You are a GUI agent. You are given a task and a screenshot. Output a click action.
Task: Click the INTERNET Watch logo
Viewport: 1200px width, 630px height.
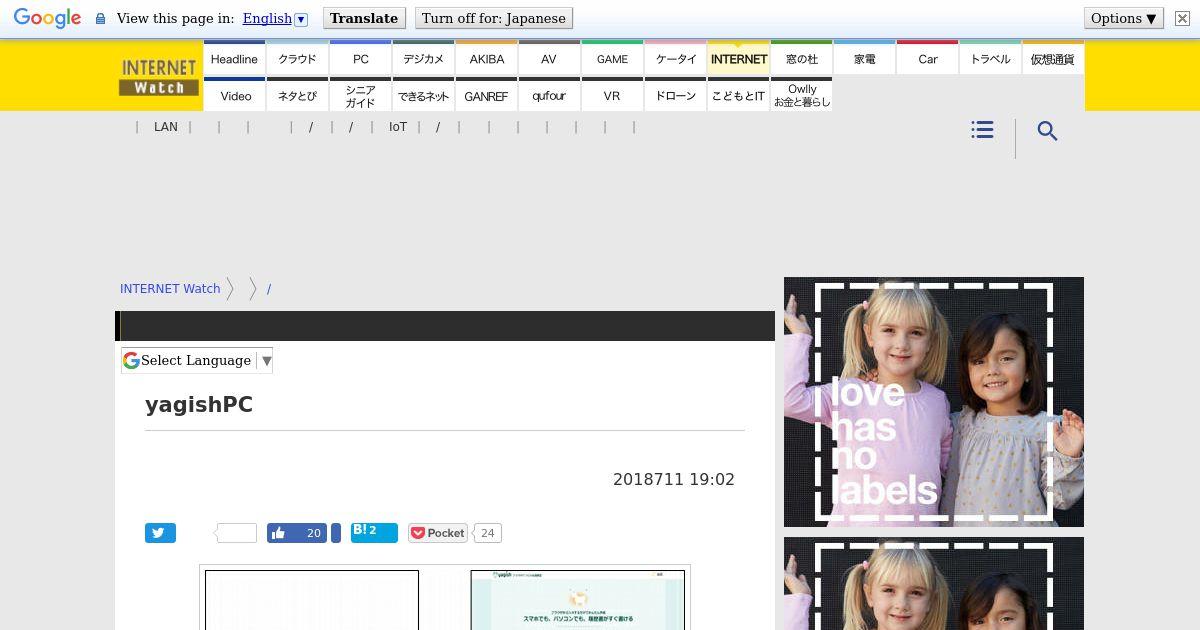pos(159,76)
